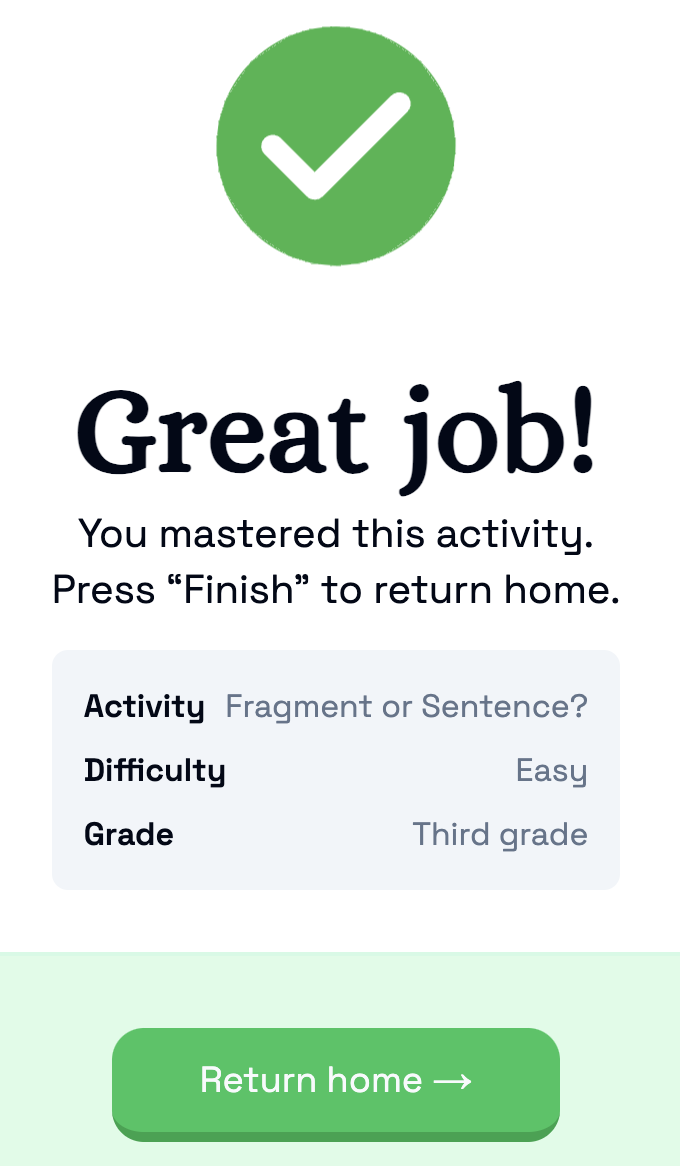This screenshot has height=1166, width=680.
Task: Click the Third grade value
Action: click(500, 835)
